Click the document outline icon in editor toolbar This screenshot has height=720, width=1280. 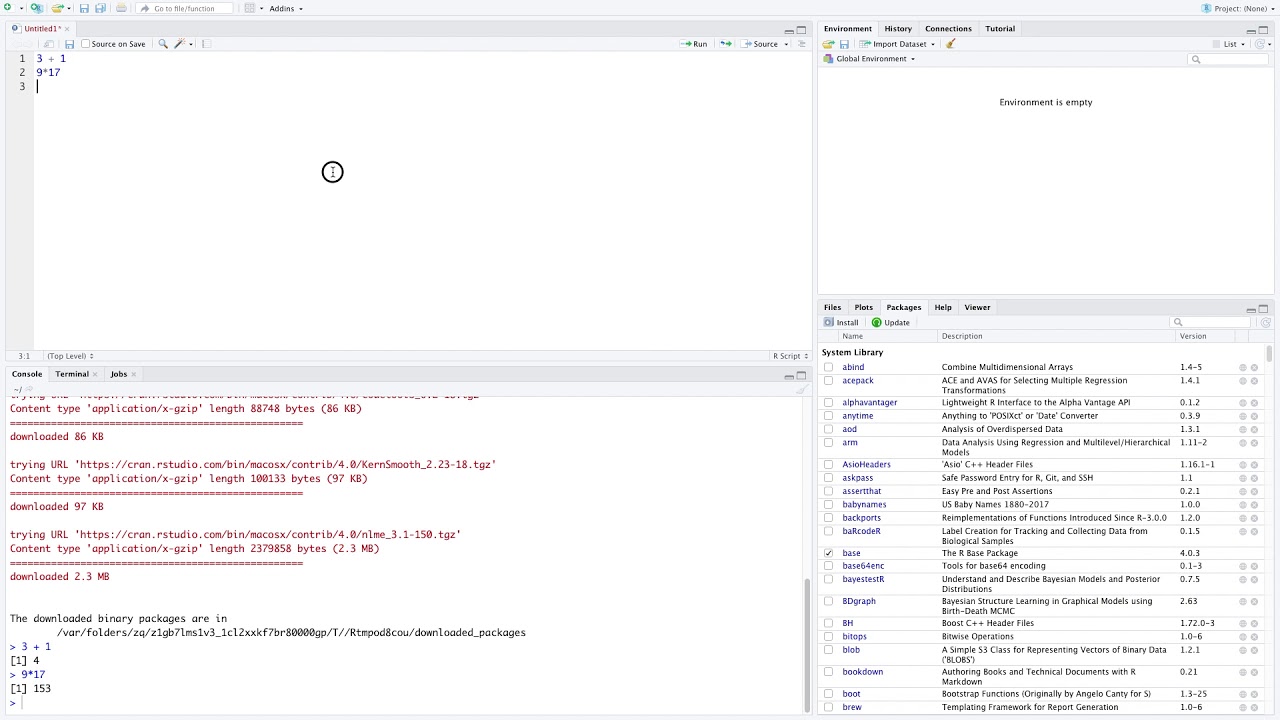click(x=801, y=44)
